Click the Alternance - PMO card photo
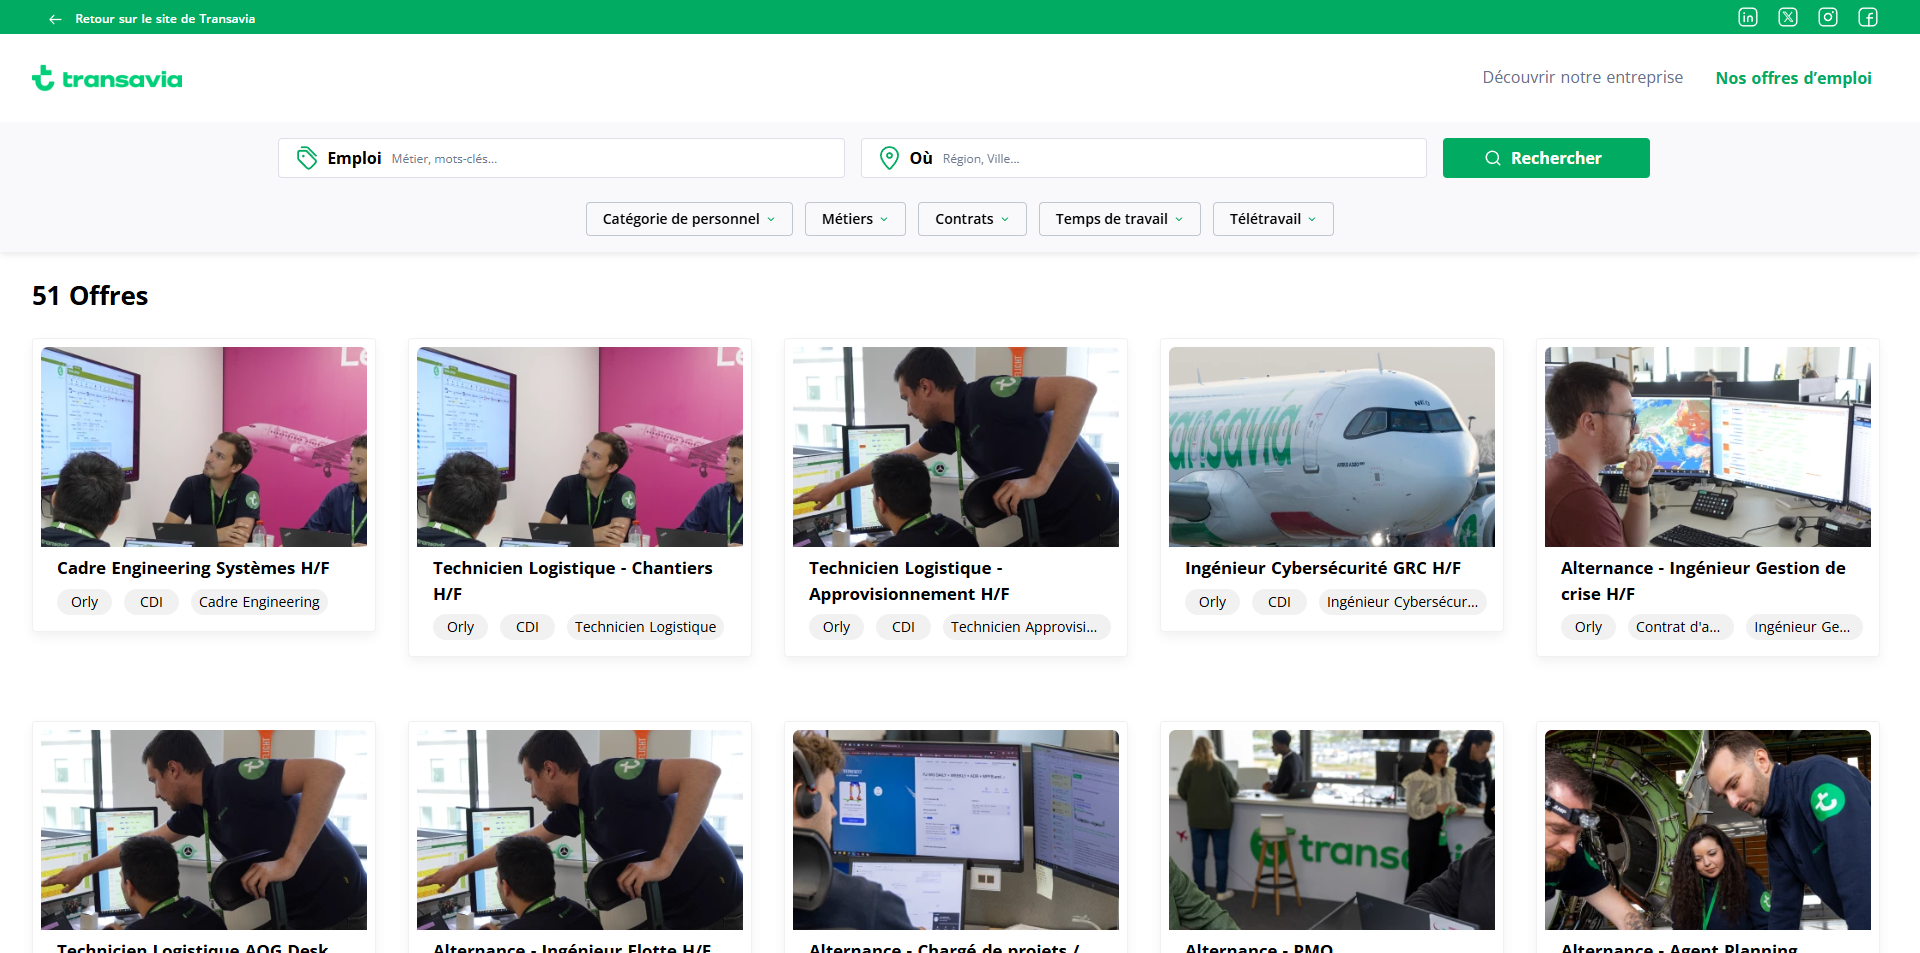The image size is (1920, 953). pyautogui.click(x=1332, y=830)
